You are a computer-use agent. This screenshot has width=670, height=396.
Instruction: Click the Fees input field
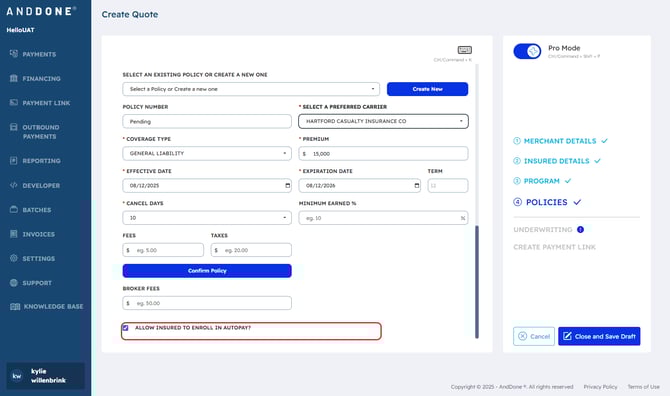(163, 250)
